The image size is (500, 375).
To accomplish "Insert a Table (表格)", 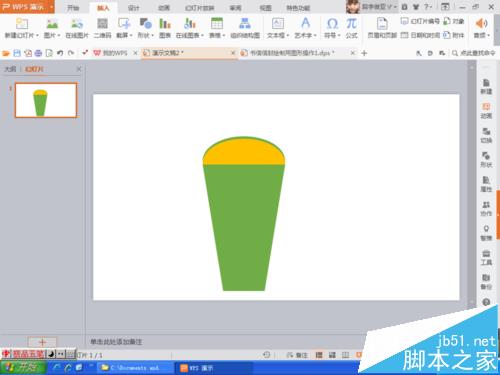I will tap(217, 24).
